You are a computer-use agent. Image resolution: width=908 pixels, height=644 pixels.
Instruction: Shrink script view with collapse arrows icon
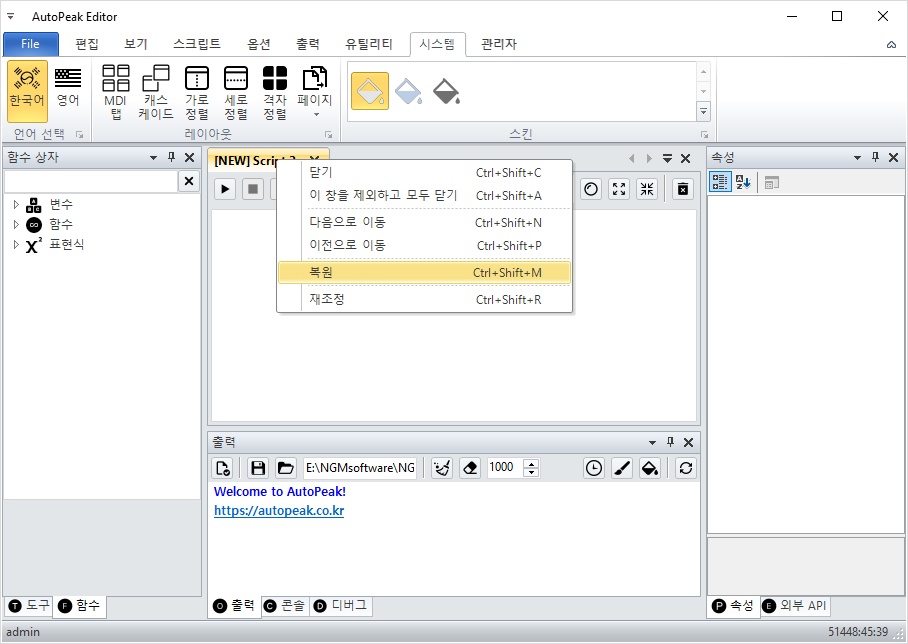pos(647,189)
